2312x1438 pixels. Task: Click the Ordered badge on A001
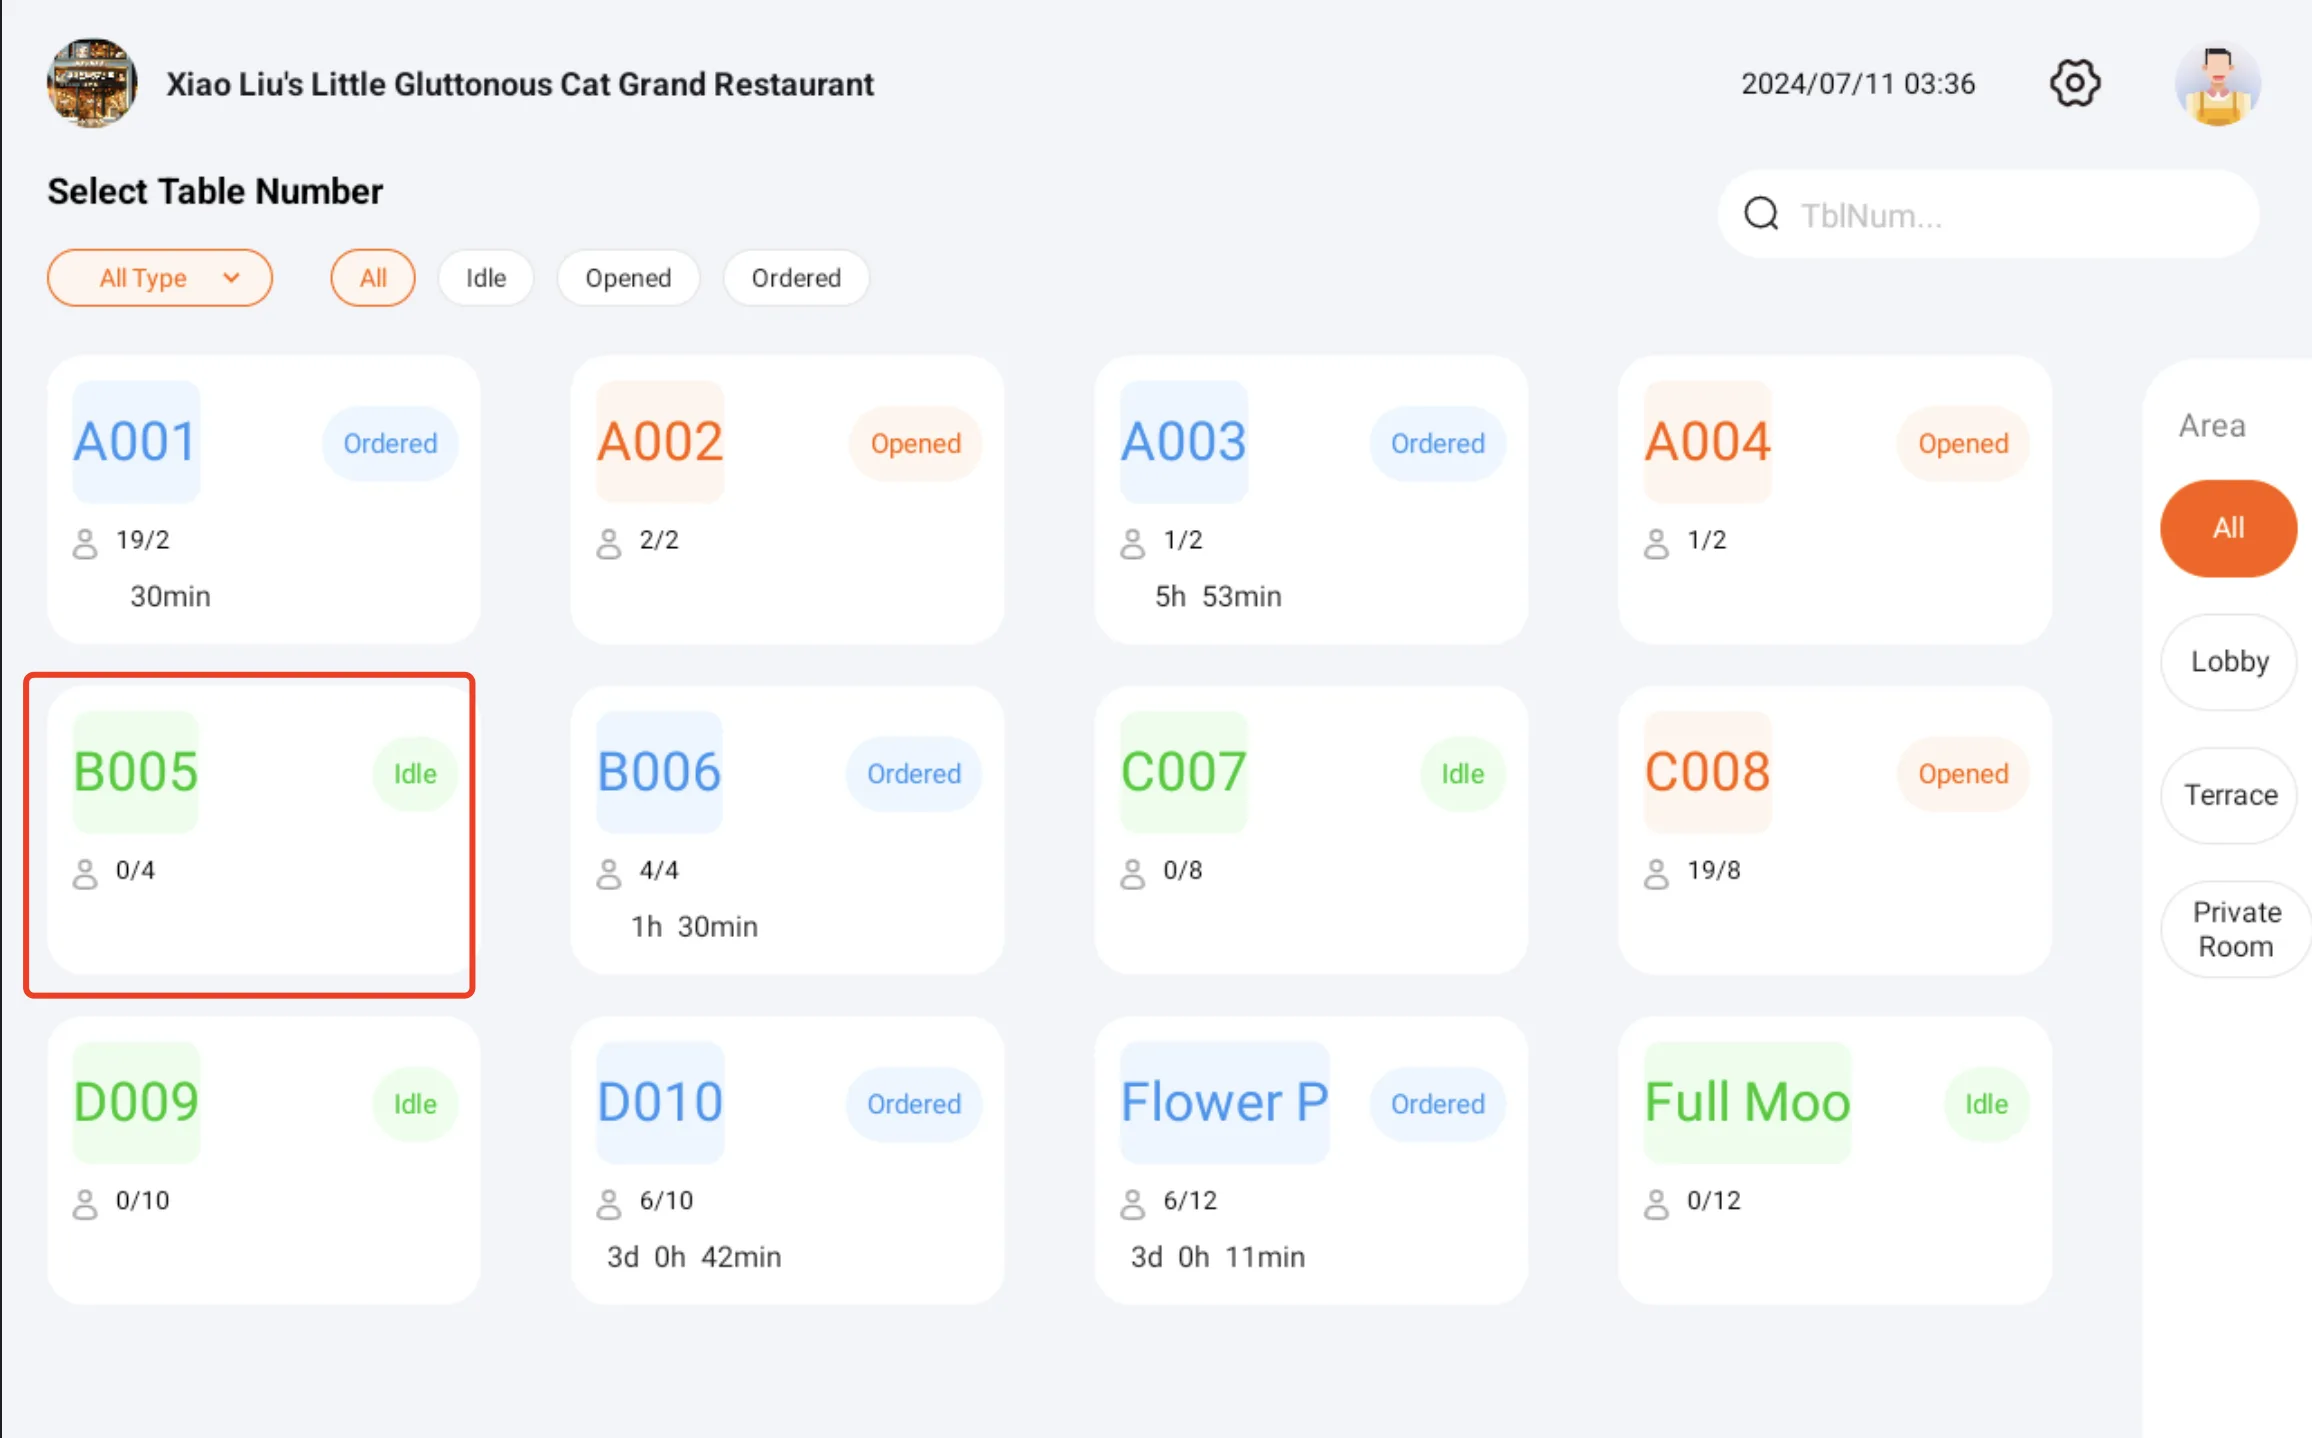click(390, 443)
